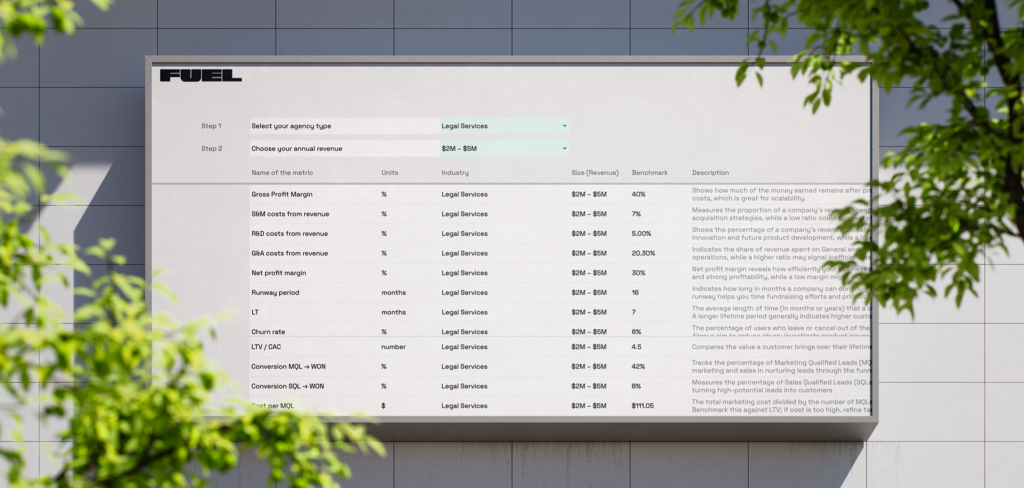
Task: Click the 6% churn rate benchmark
Action: (x=636, y=332)
